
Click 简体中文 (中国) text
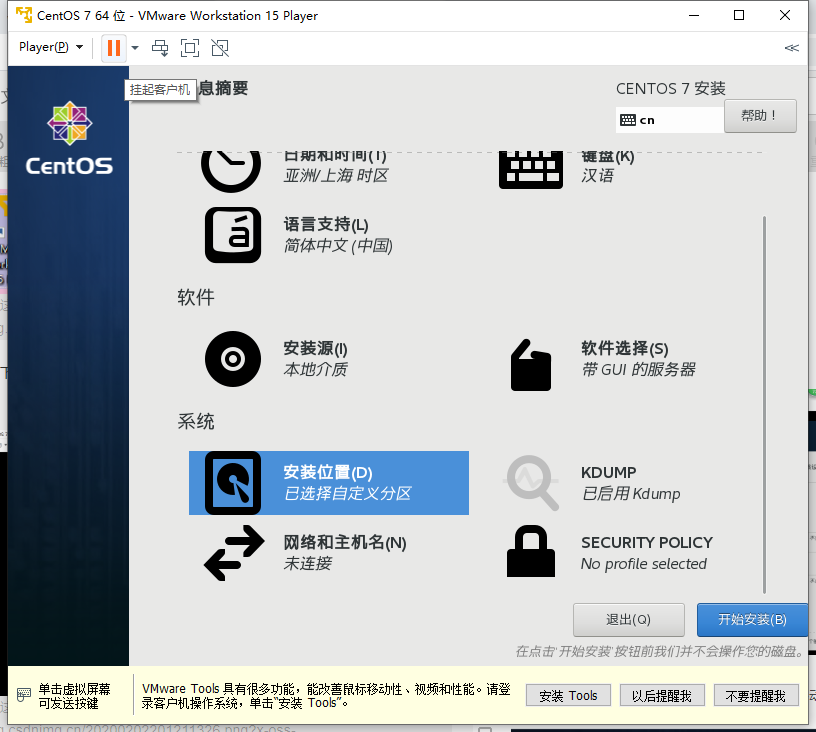coord(338,245)
